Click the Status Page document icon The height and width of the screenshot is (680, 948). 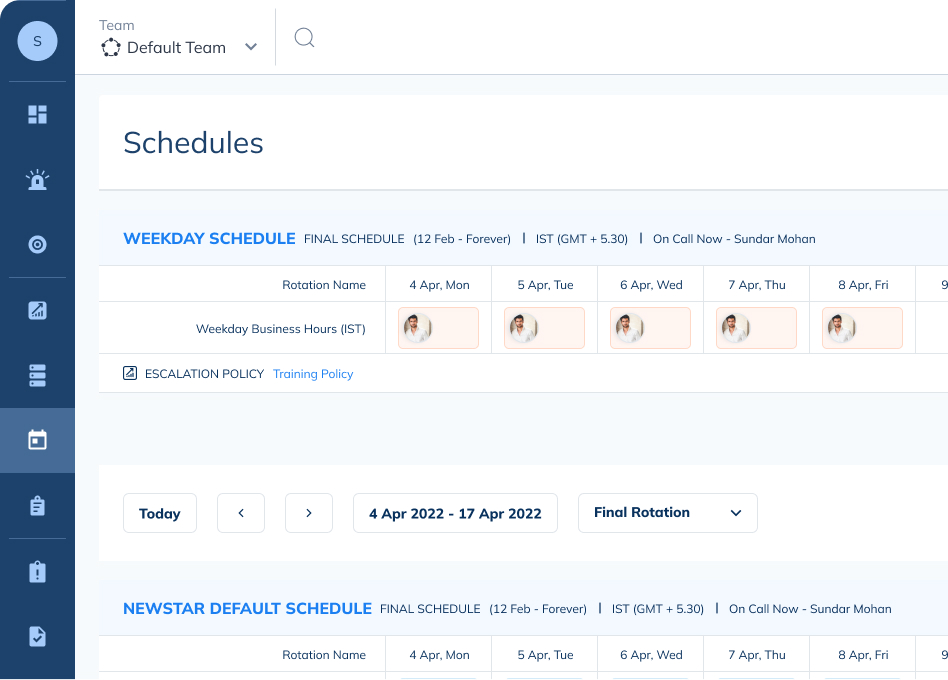(37, 636)
